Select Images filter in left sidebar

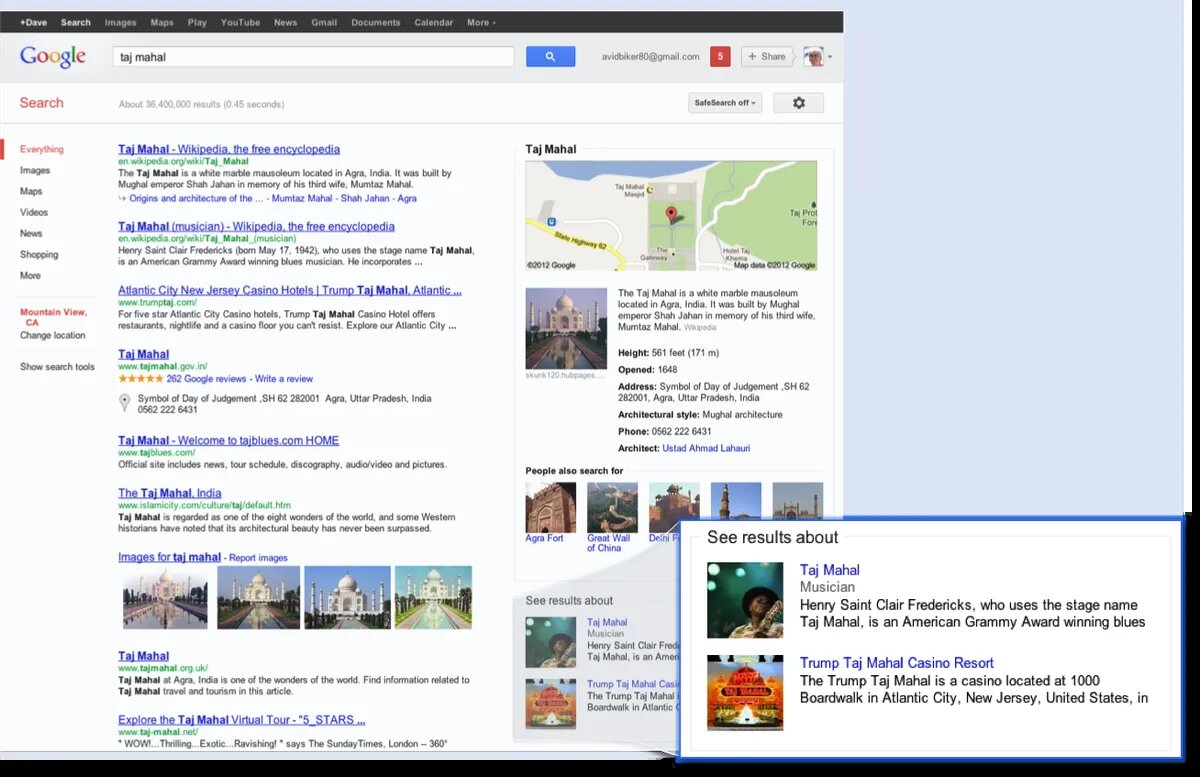35,170
